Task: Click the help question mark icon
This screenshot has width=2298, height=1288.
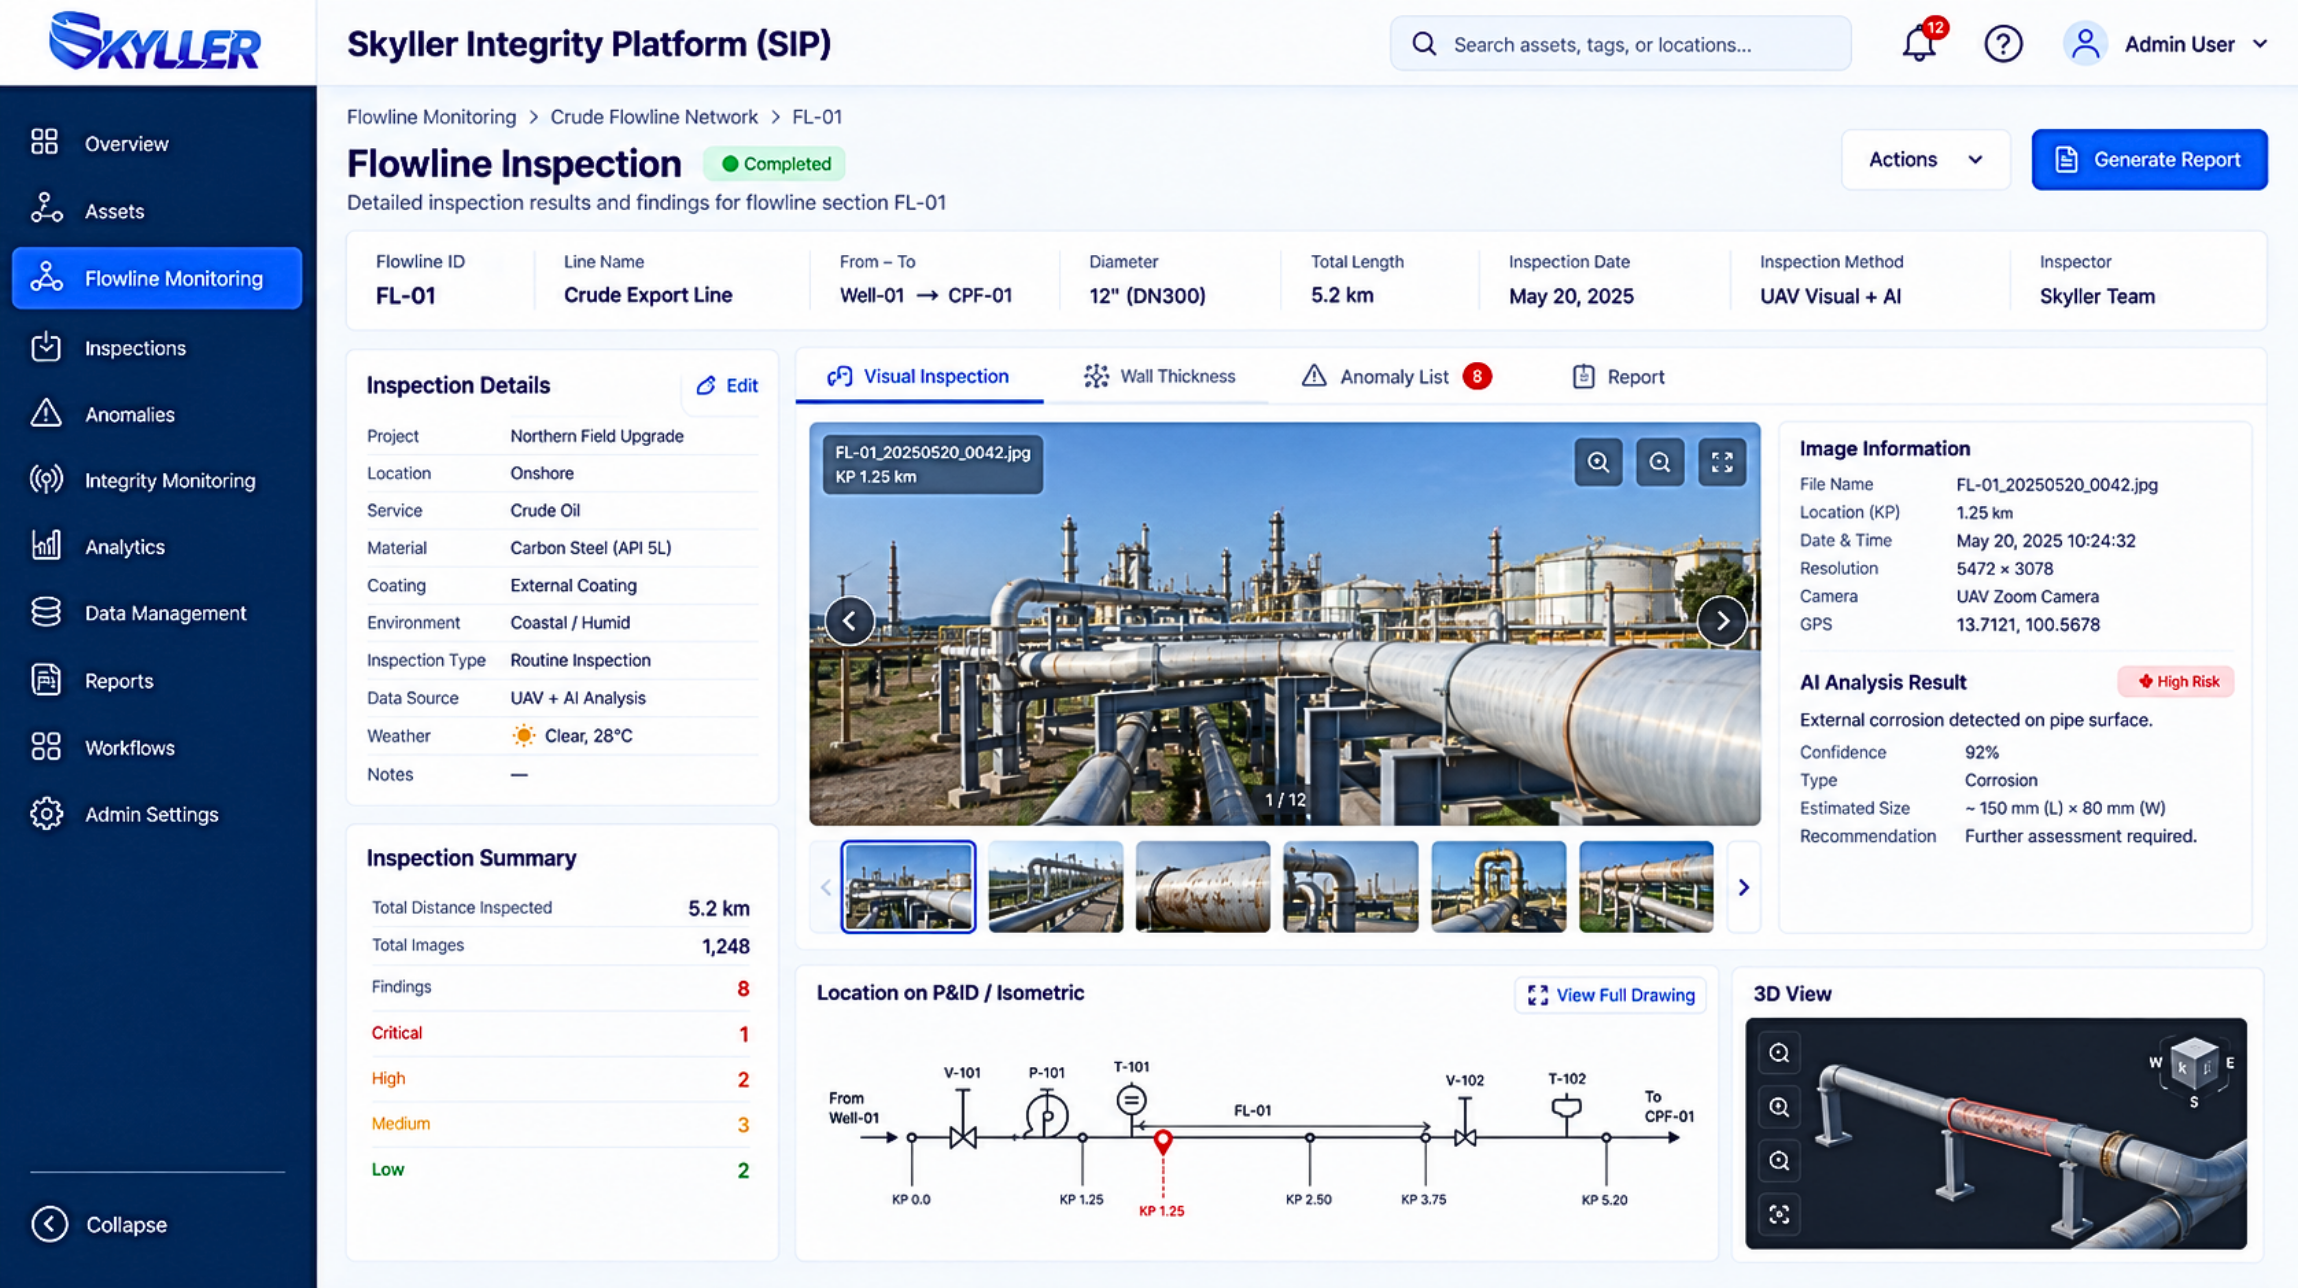Action: (2003, 44)
